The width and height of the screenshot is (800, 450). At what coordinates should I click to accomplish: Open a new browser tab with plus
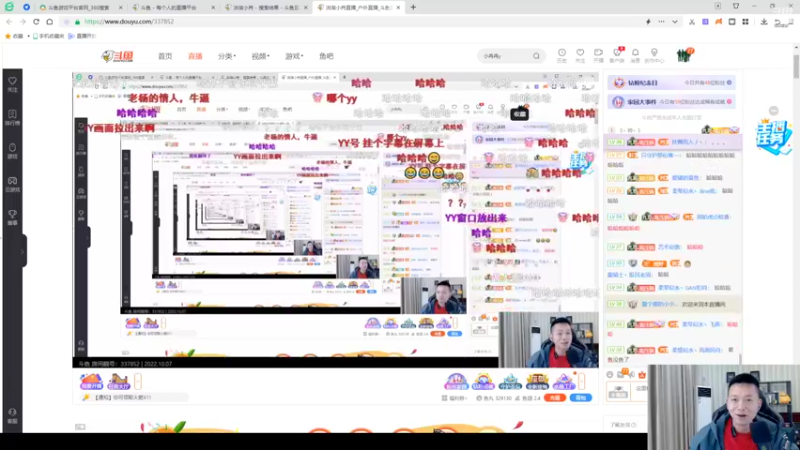pyautogui.click(x=413, y=7)
